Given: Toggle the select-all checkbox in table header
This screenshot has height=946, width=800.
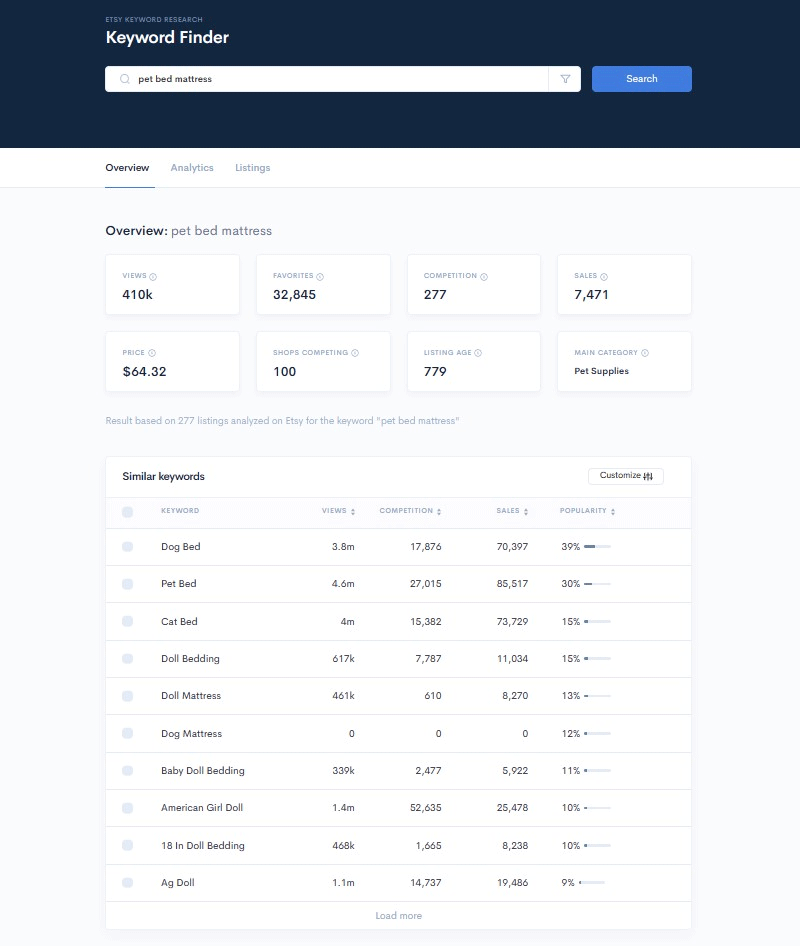Looking at the screenshot, I should pyautogui.click(x=127, y=512).
